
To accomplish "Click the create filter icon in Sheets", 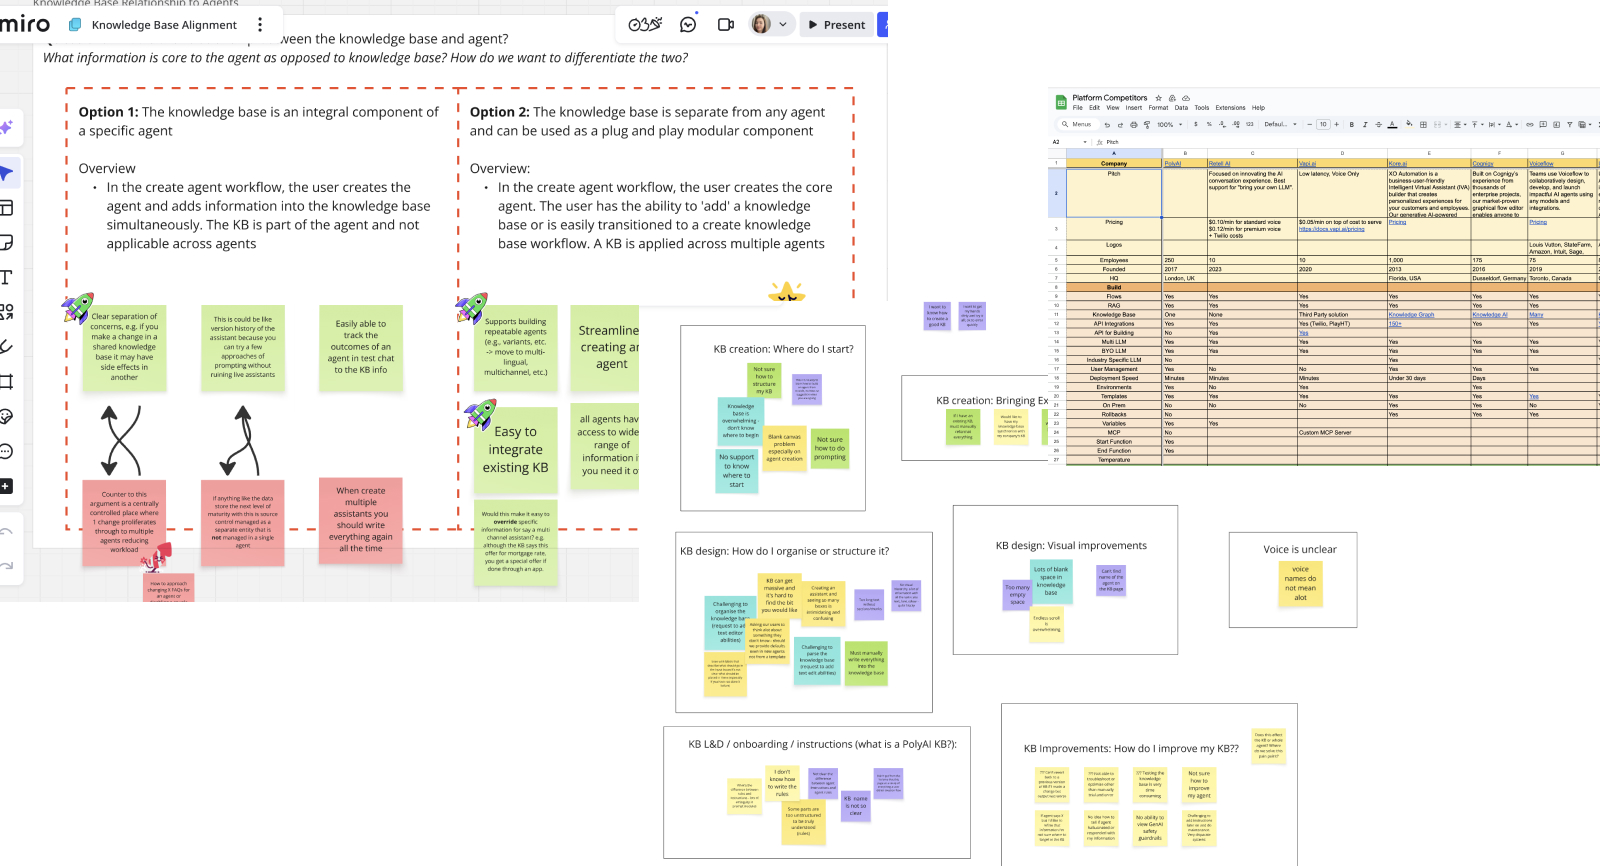I will (1569, 125).
